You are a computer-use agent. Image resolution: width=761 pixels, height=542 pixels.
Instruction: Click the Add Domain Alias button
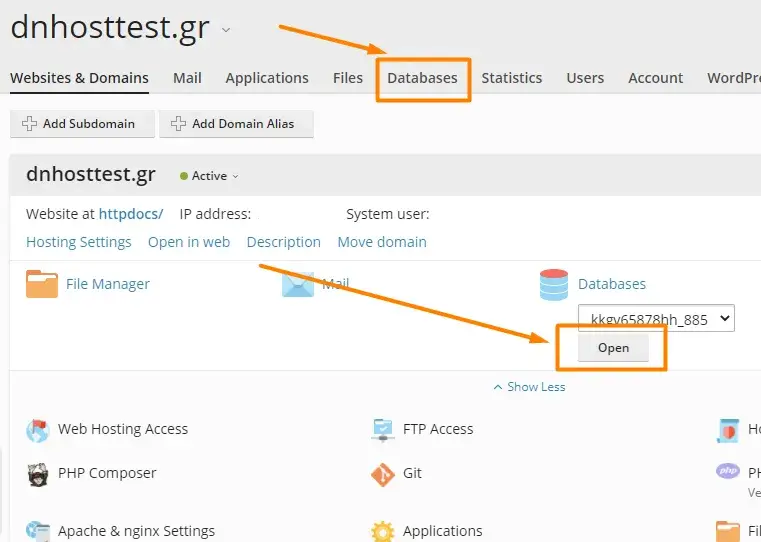tap(236, 124)
